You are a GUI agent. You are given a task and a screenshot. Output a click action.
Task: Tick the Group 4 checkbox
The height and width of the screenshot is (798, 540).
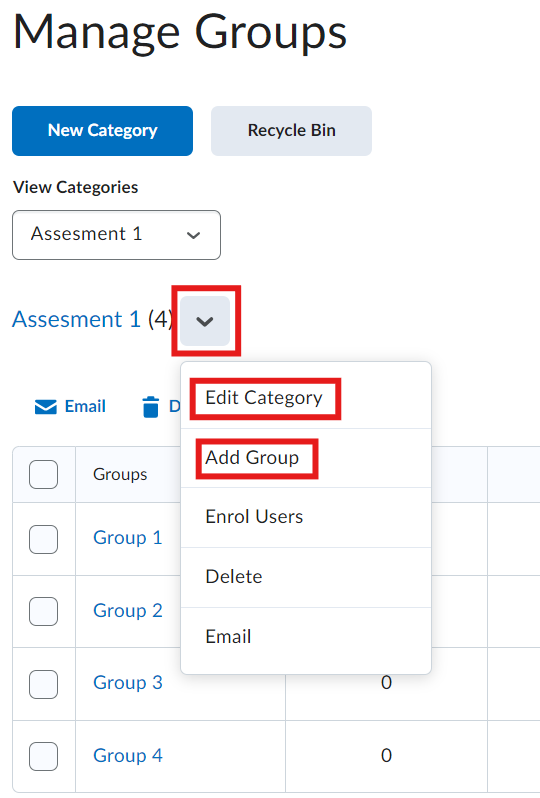click(x=43, y=756)
